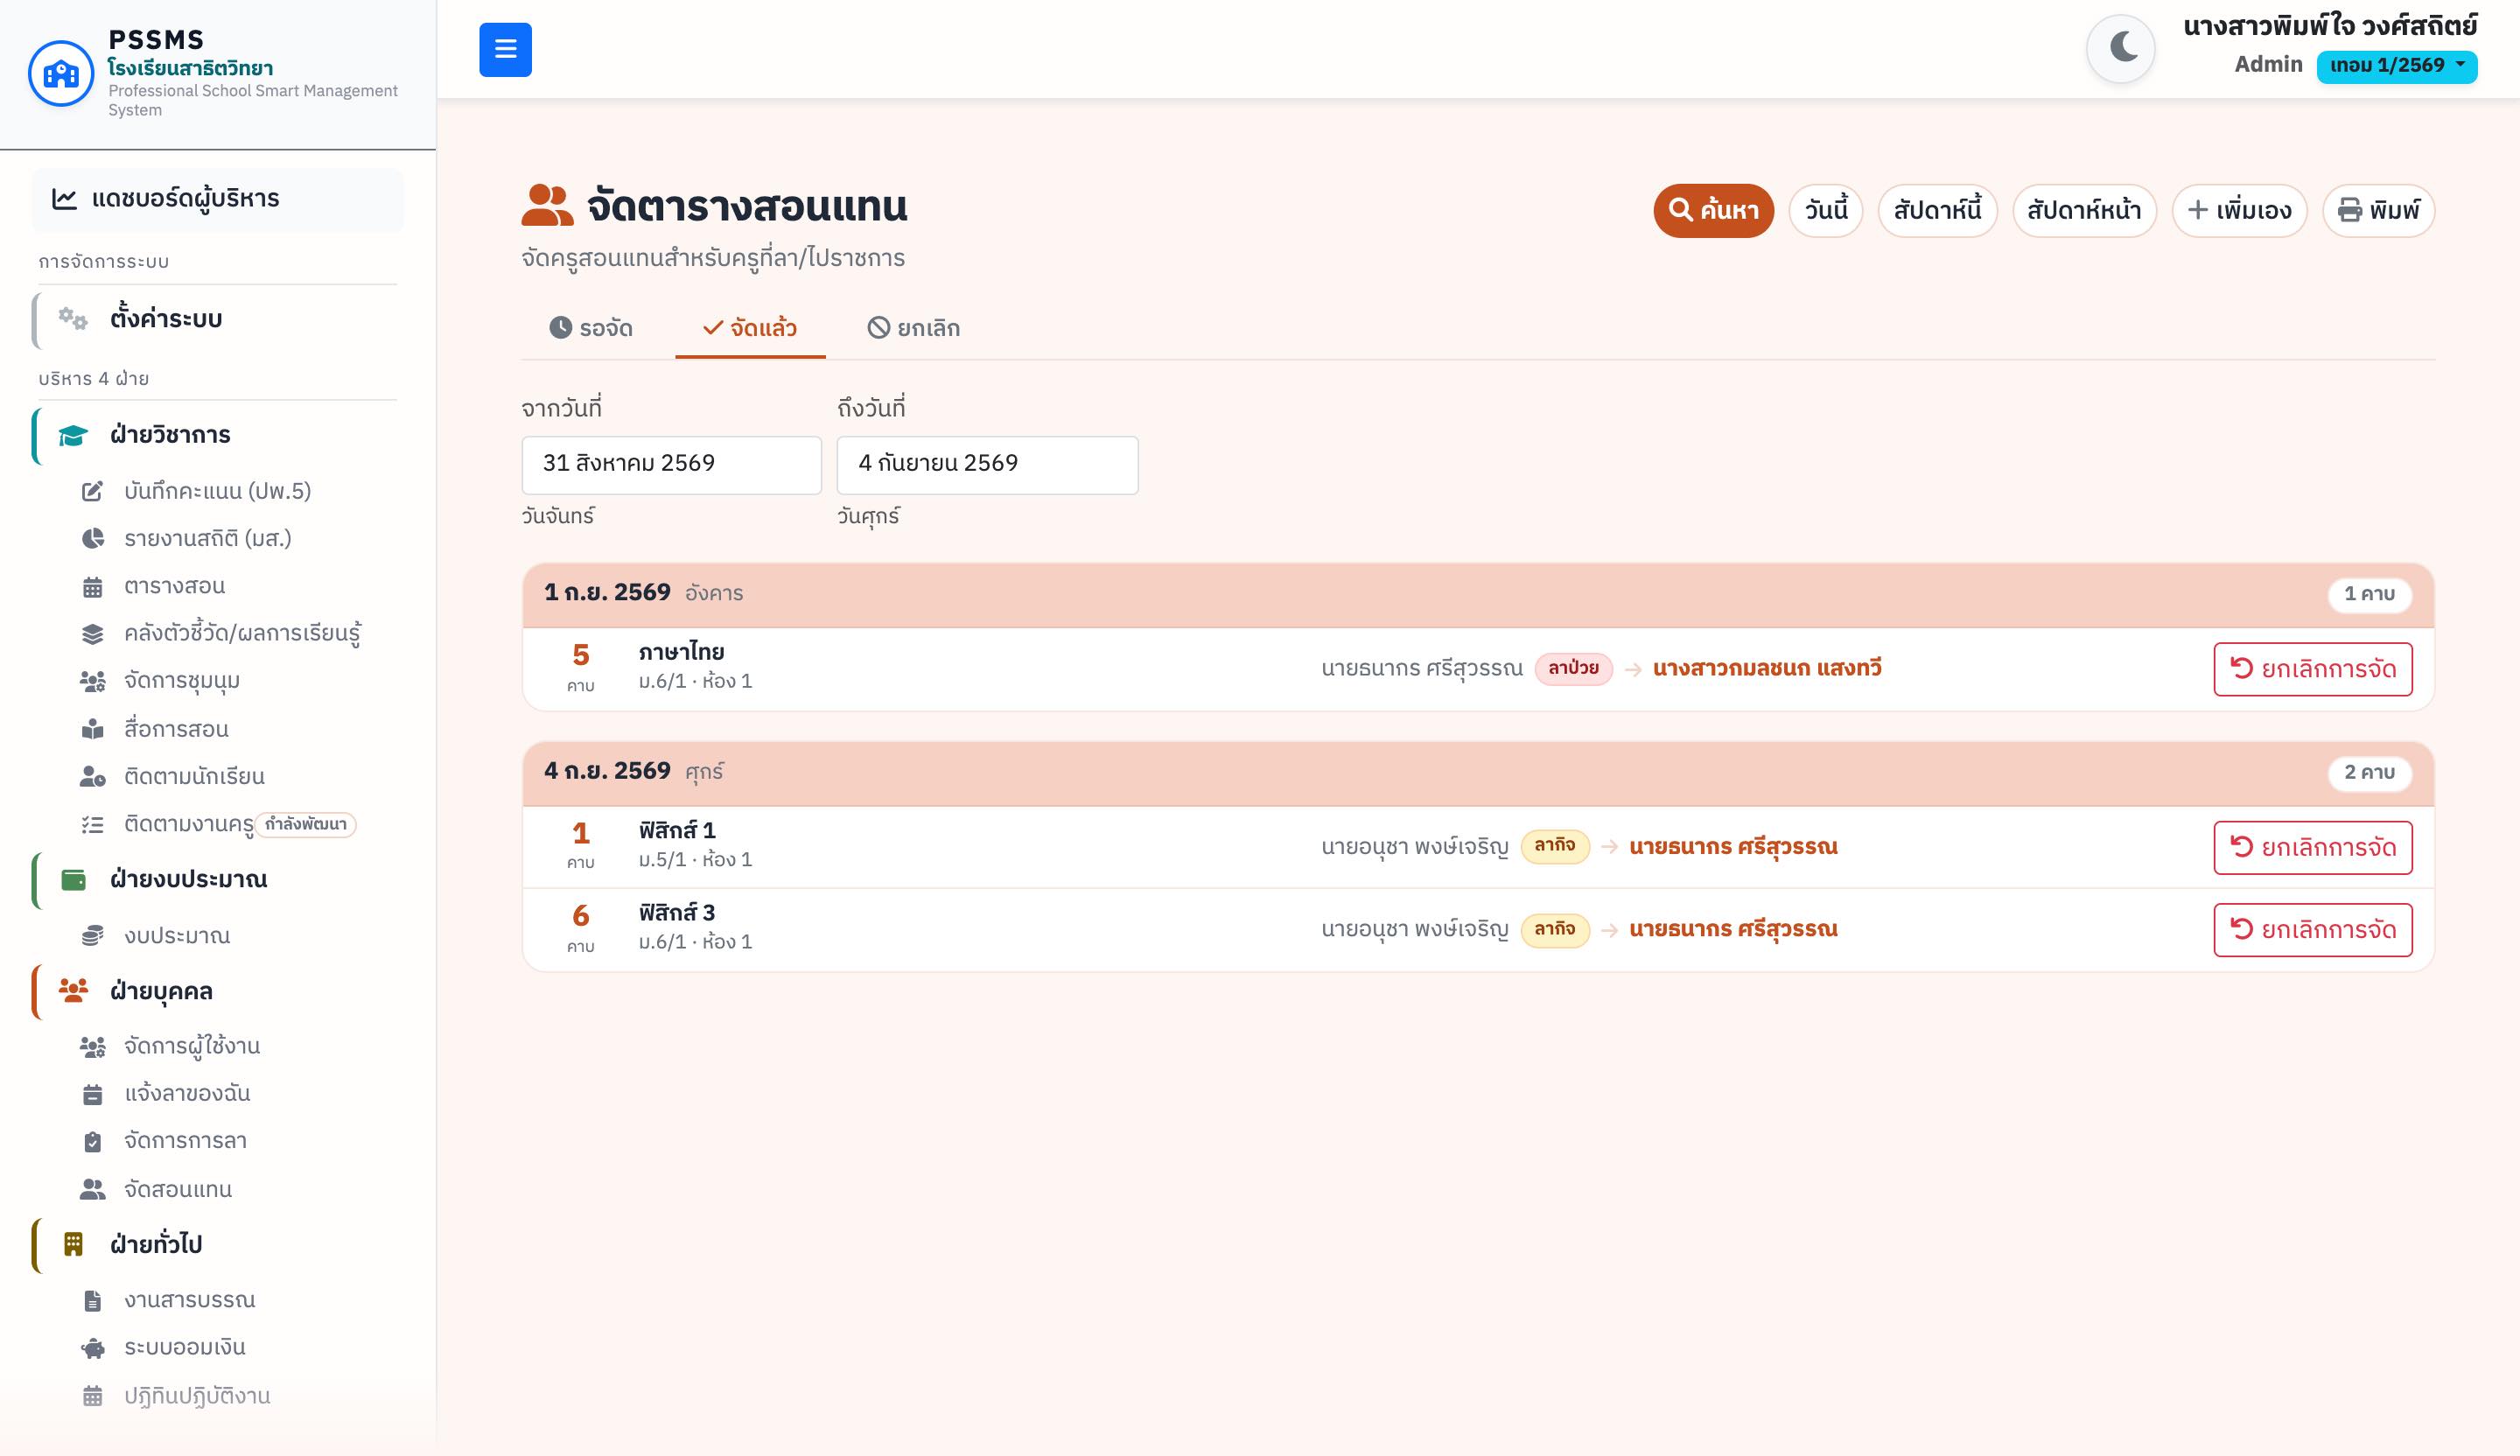2520x1456 pixels.
Task: Toggle dark mode moon icon
Action: tap(2122, 48)
